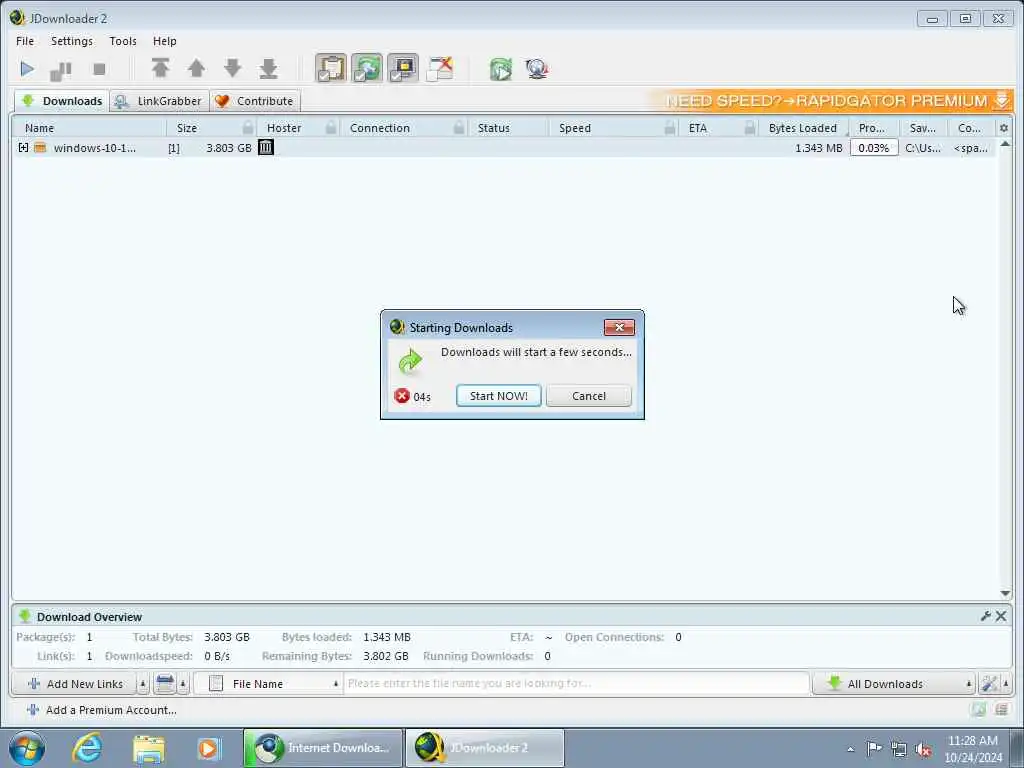Switch to the LinkGrabber tab
The width and height of the screenshot is (1024, 768).
pyautogui.click(x=159, y=101)
